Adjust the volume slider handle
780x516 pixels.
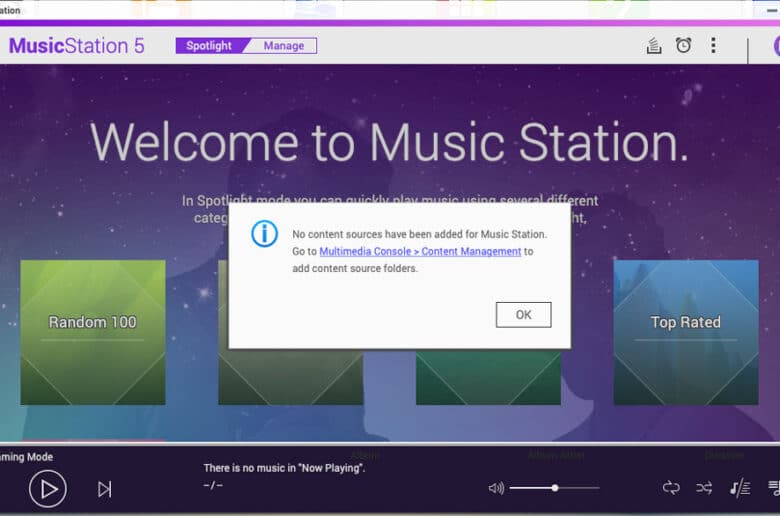click(x=555, y=488)
